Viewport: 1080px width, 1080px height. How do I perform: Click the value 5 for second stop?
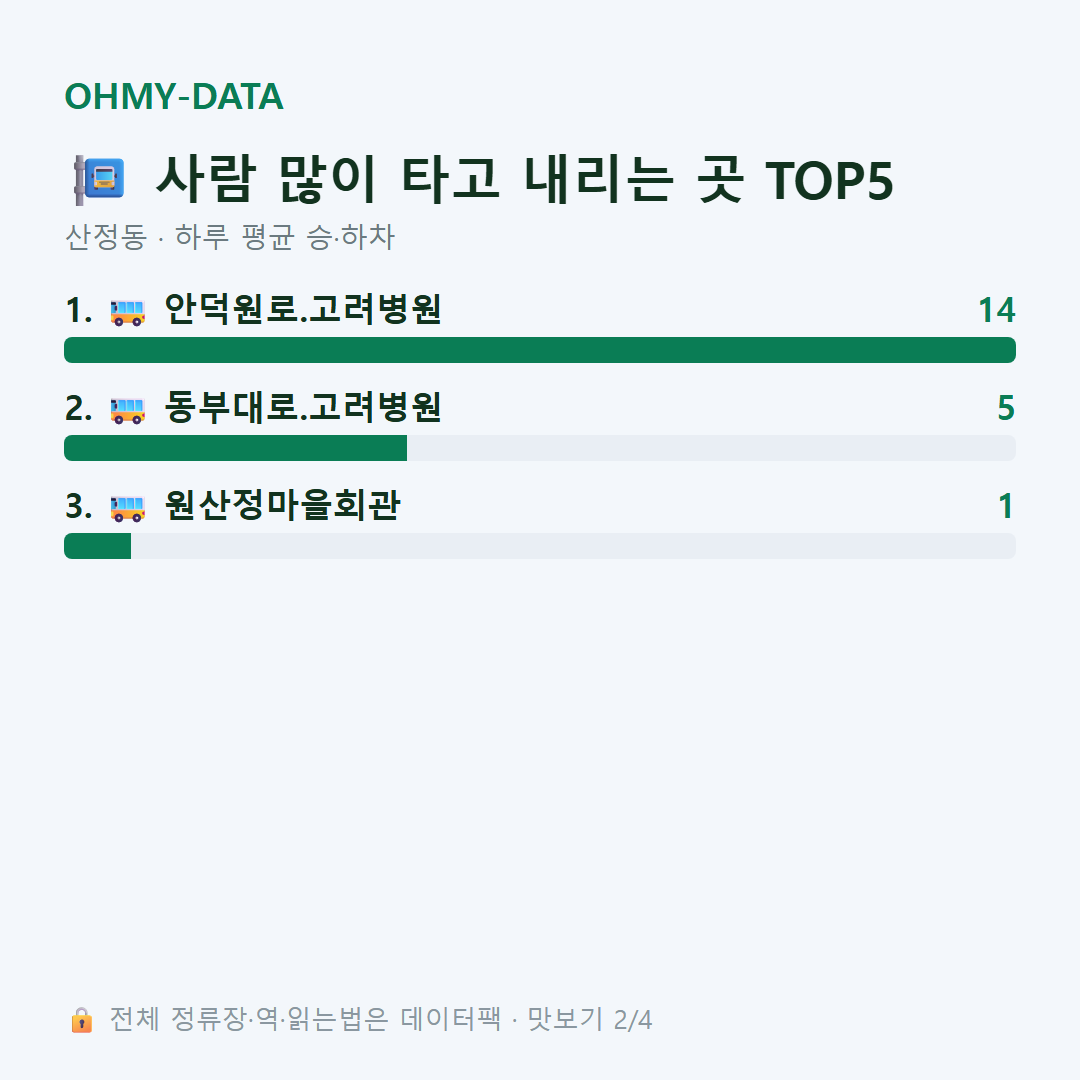pyautogui.click(x=1006, y=408)
